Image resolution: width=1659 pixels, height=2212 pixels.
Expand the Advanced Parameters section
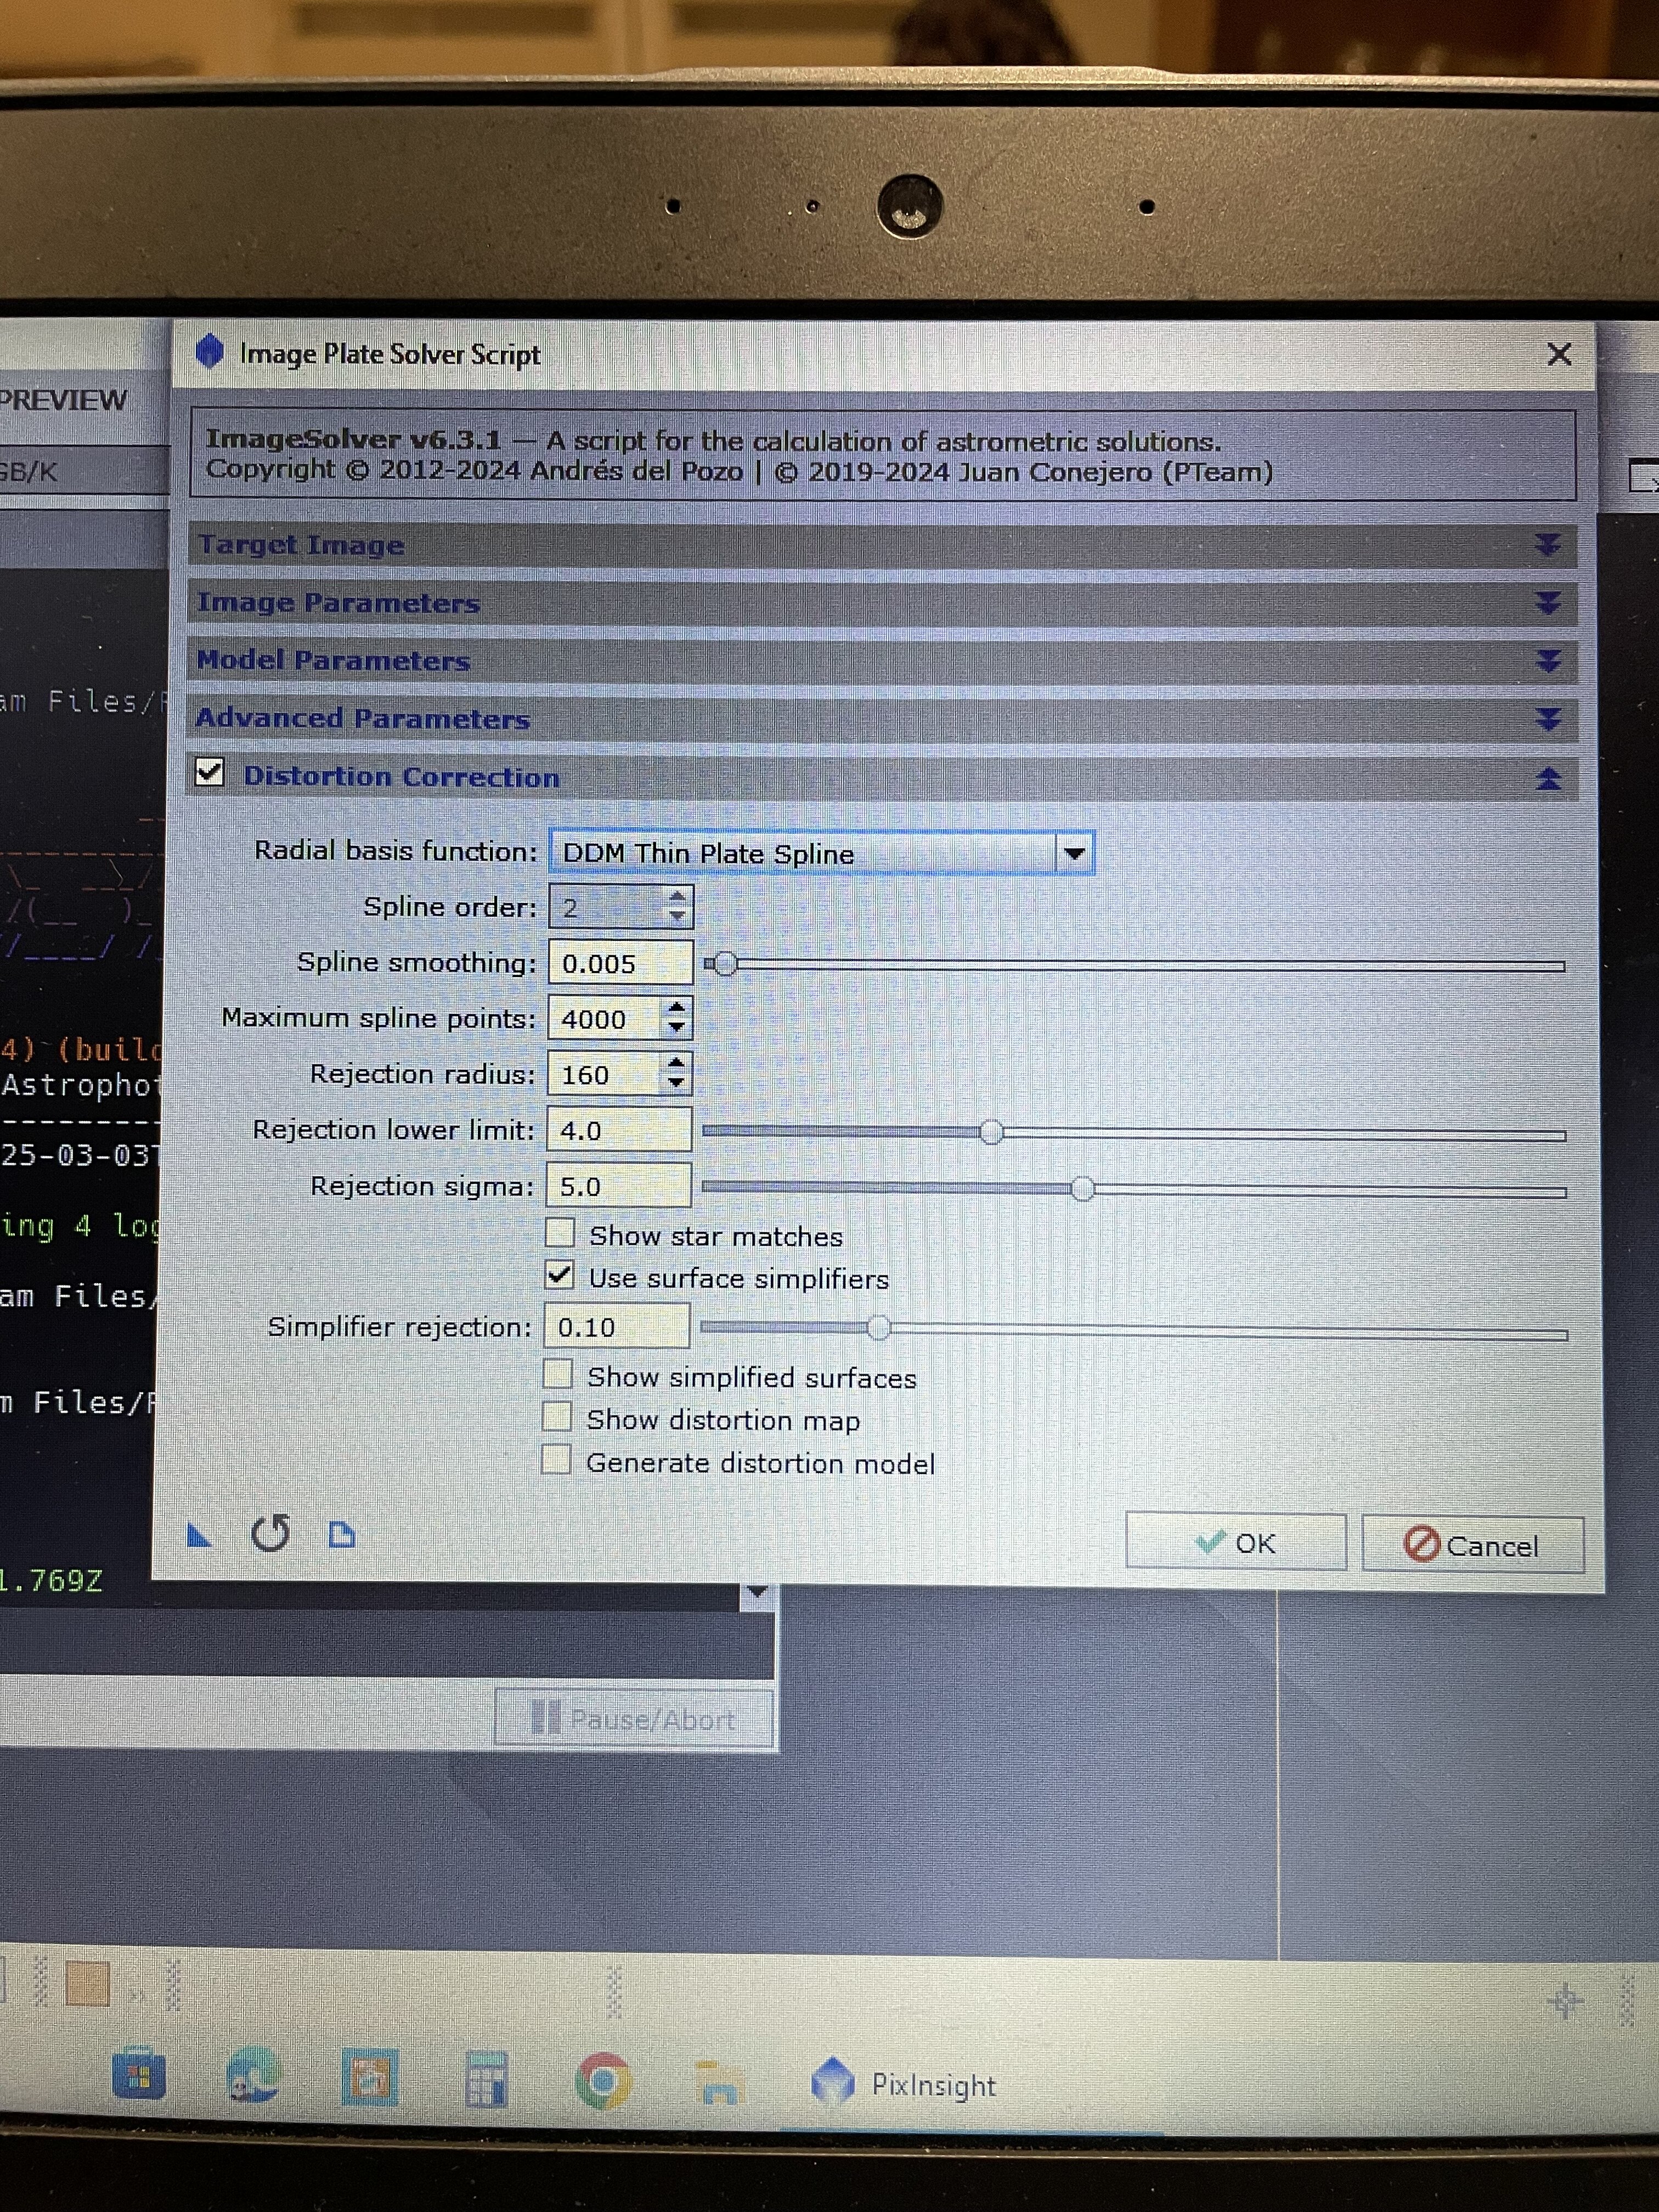point(1548,719)
